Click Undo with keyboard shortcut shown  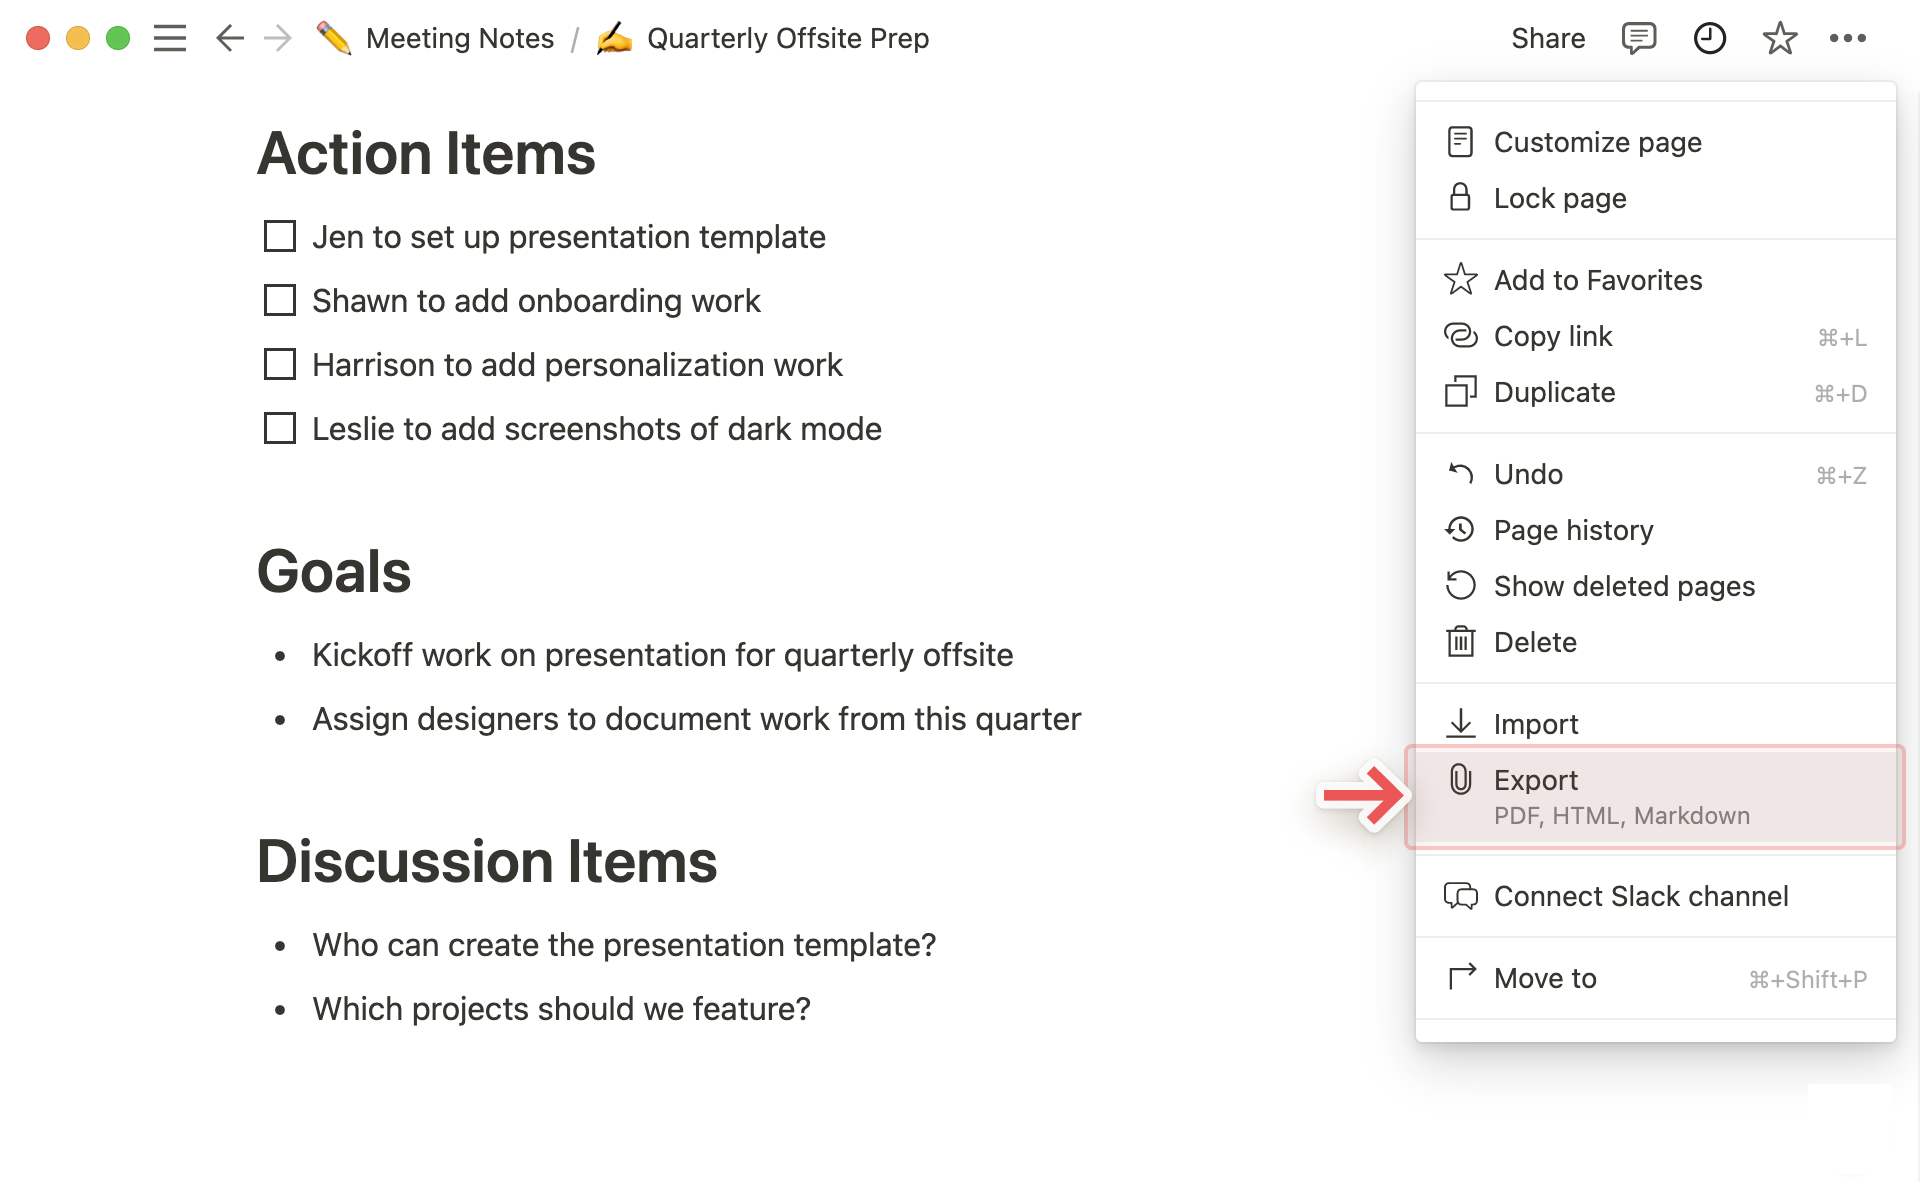click(x=1655, y=473)
